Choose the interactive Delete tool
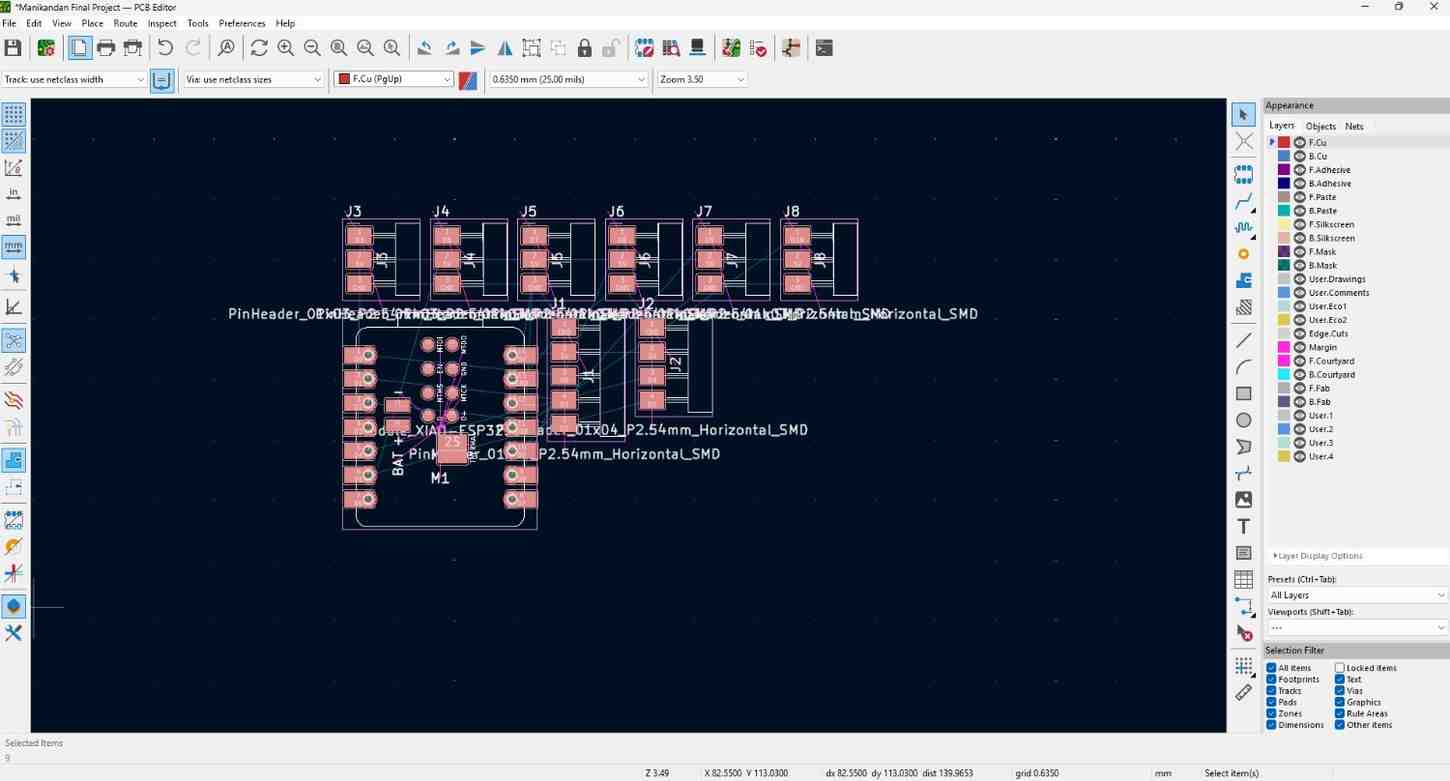This screenshot has width=1450, height=781. click(1244, 633)
